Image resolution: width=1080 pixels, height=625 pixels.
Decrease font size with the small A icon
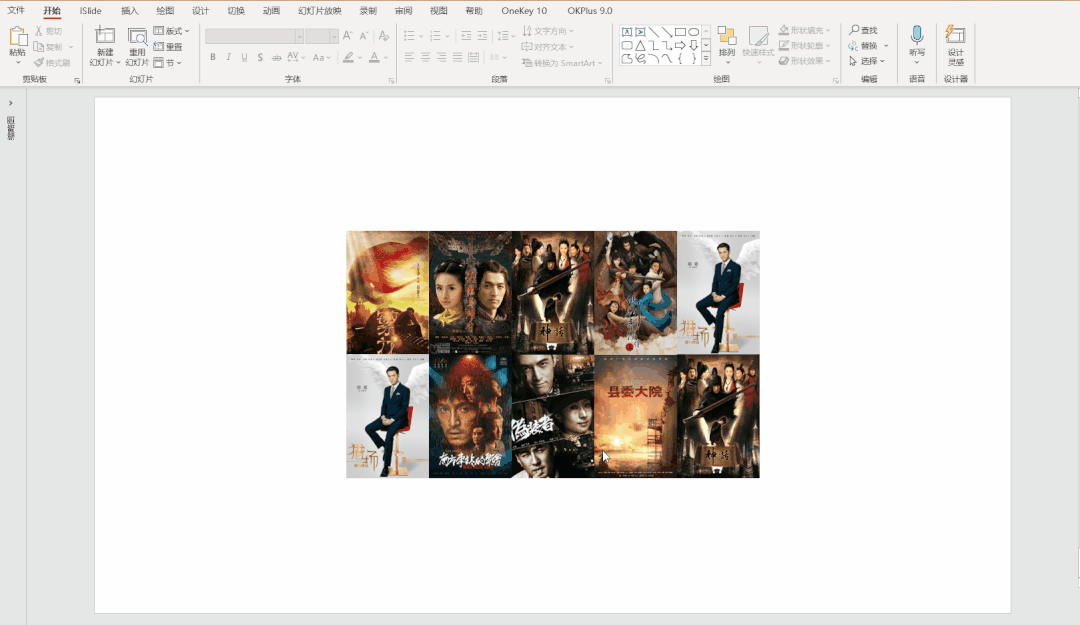pos(364,36)
